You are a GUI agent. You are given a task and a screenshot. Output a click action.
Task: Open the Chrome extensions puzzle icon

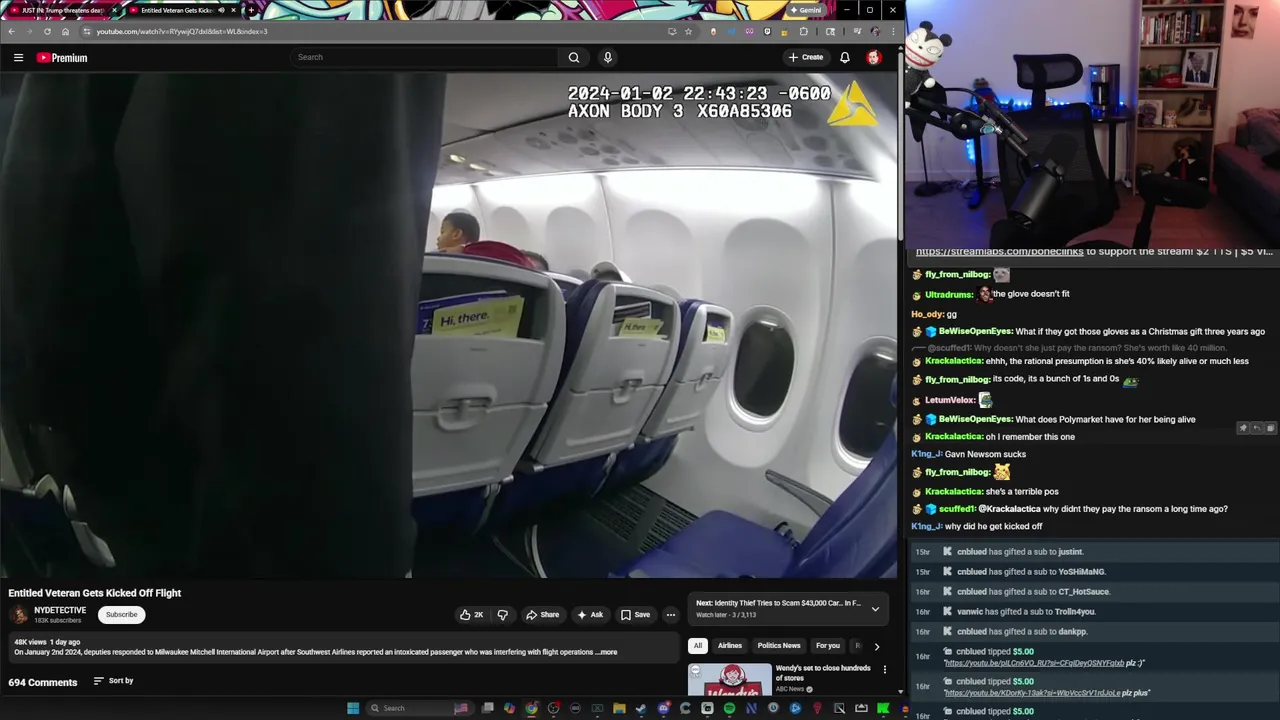coord(803,31)
